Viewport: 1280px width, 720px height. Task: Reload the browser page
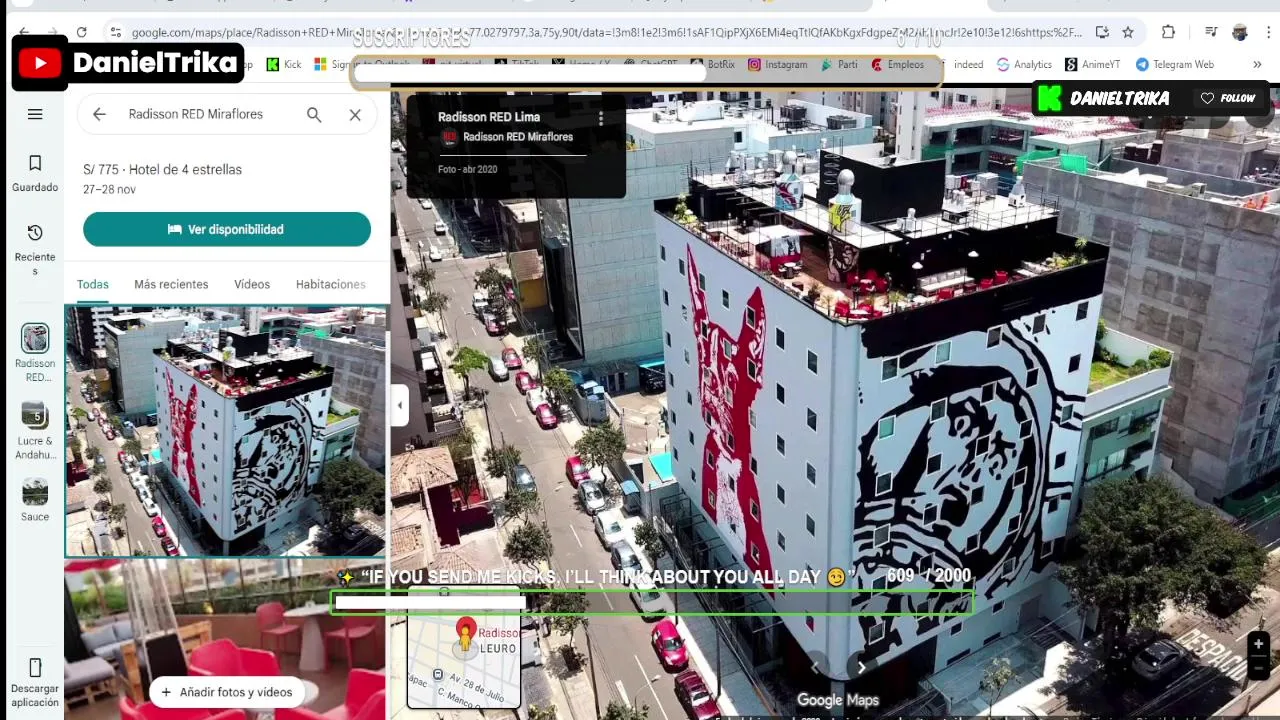[82, 32]
